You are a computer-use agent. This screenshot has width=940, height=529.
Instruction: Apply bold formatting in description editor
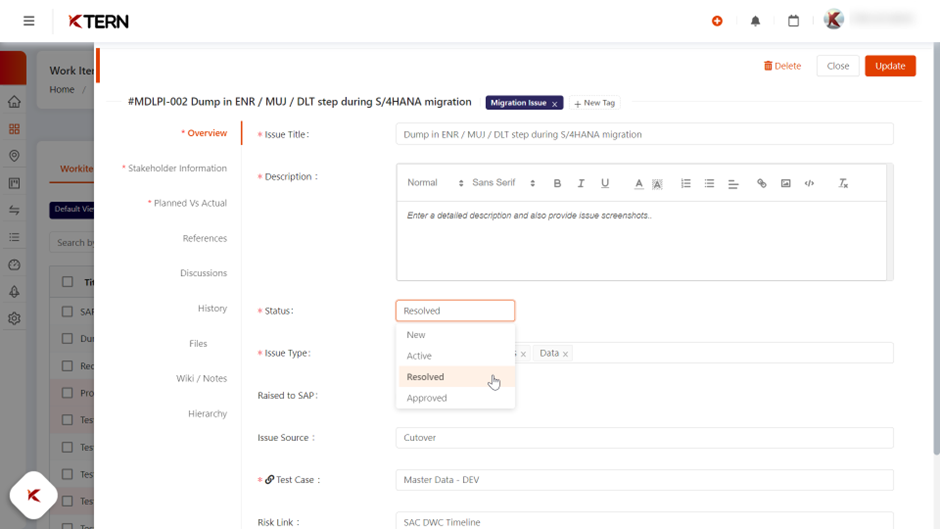557,184
